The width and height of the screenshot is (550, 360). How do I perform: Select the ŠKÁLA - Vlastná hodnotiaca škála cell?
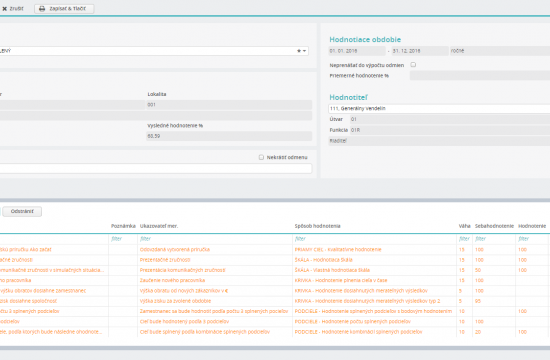pyautogui.click(x=374, y=270)
